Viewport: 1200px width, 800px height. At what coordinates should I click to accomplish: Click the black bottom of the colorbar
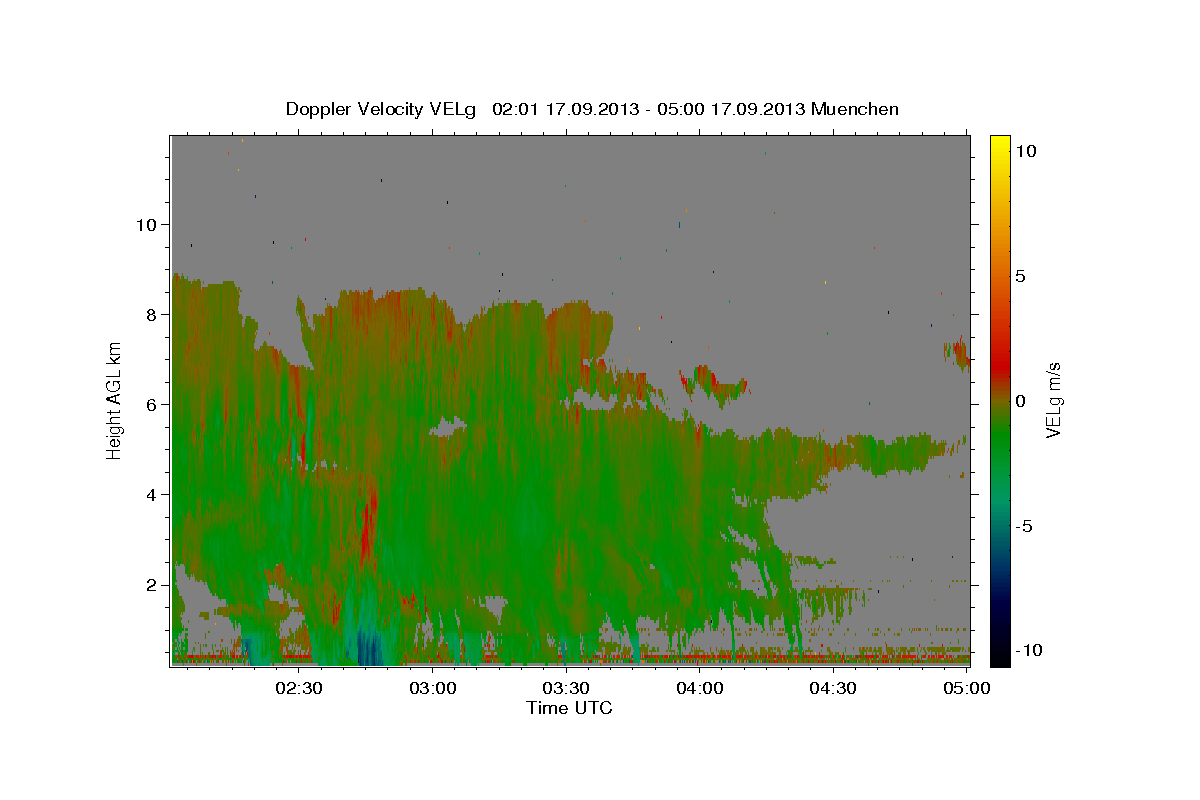pos(1000,655)
